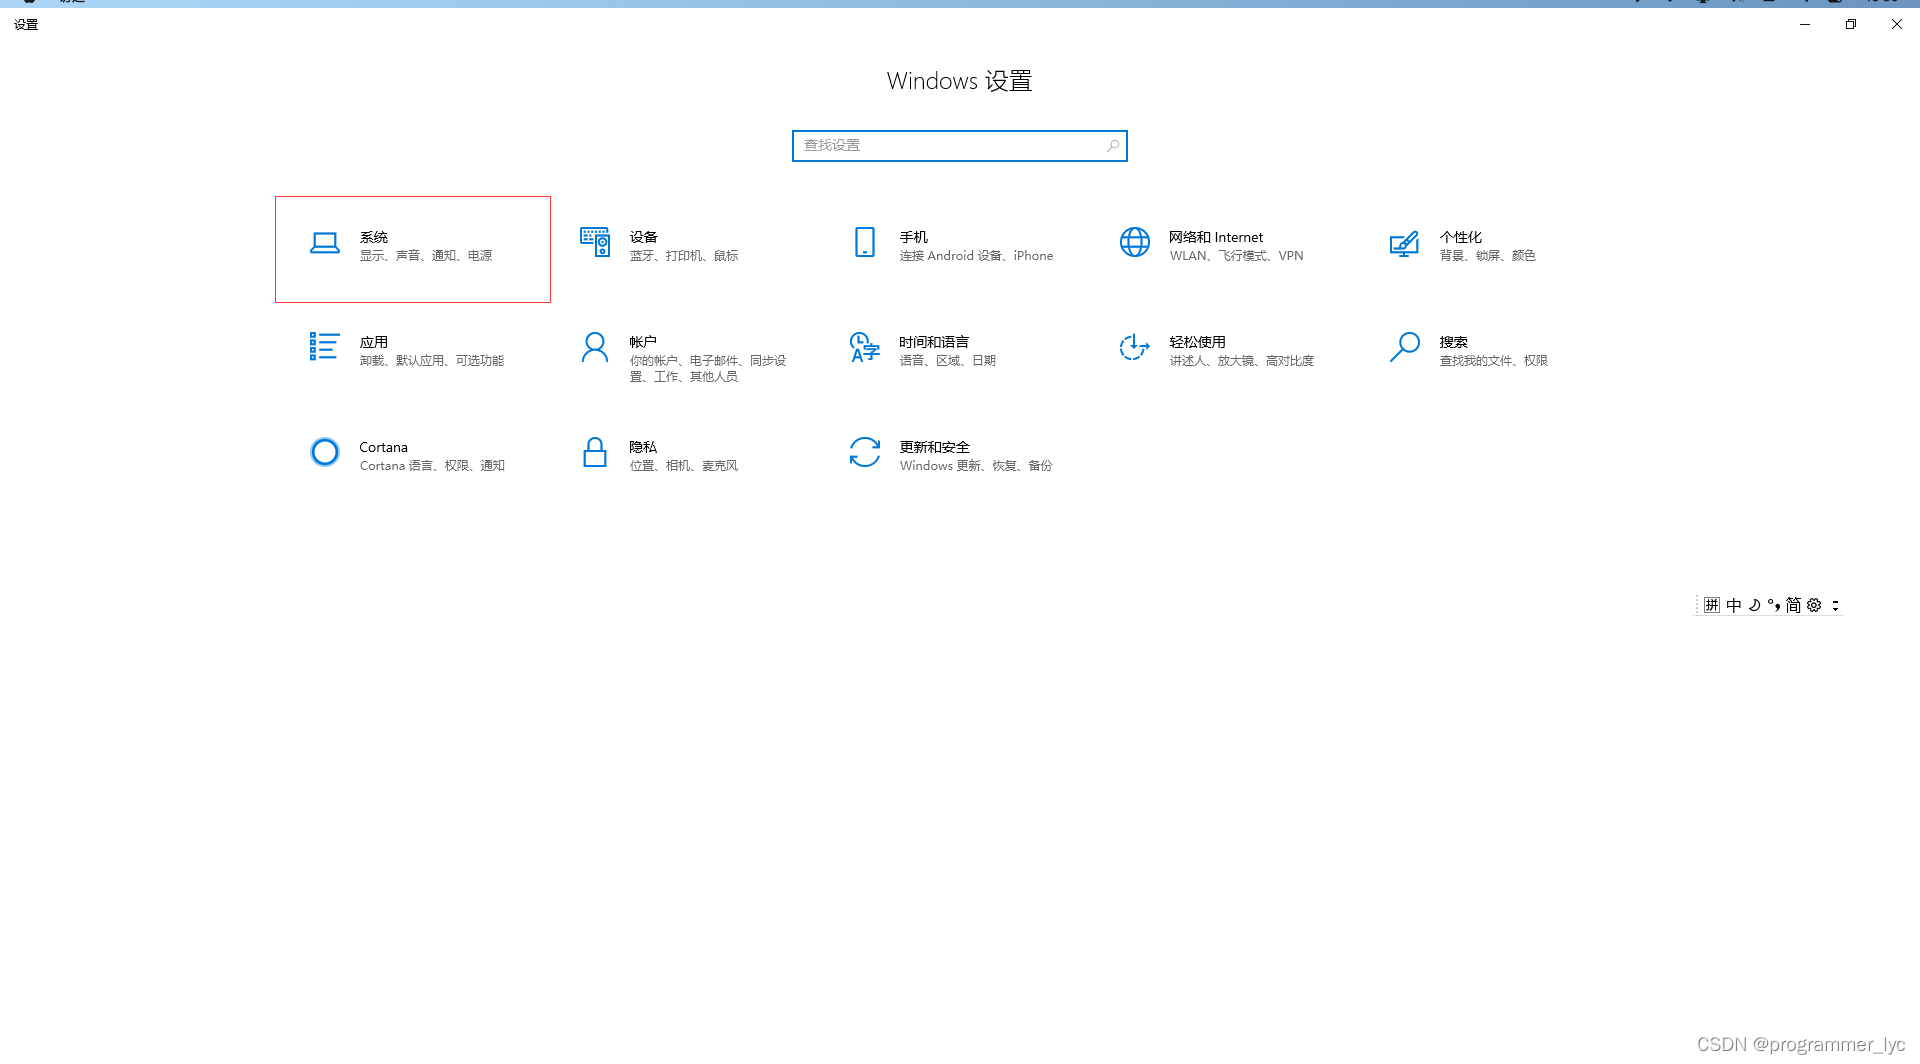Click the 时间和语言 clock-character icon
The width and height of the screenshot is (1920, 1064).
(865, 347)
